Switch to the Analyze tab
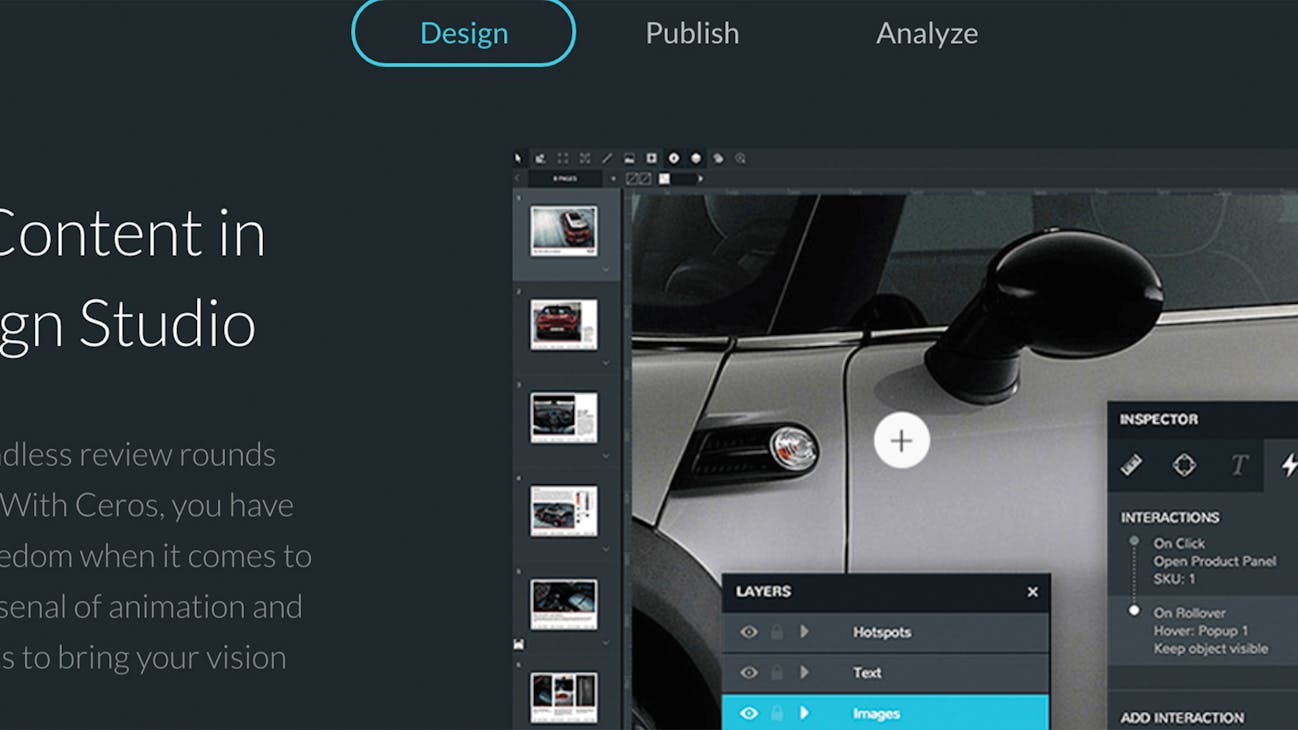Screen dimensions: 1298x730 click(x=927, y=33)
